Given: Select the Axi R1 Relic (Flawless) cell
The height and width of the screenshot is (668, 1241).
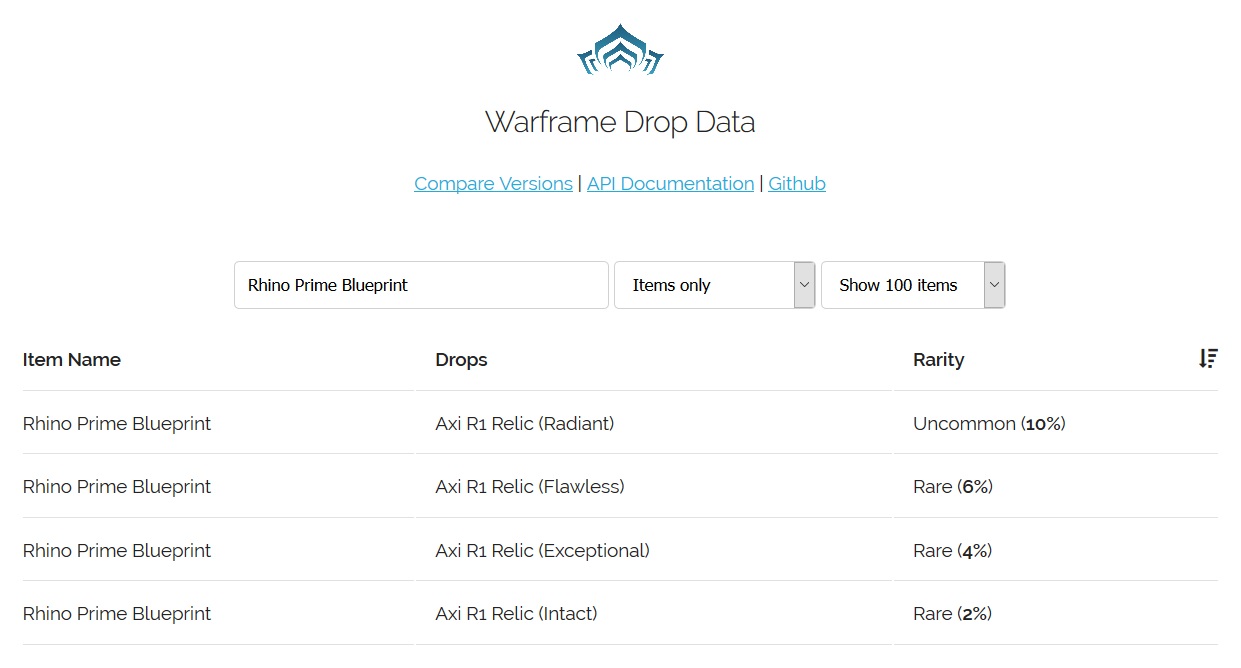Looking at the screenshot, I should pos(530,487).
